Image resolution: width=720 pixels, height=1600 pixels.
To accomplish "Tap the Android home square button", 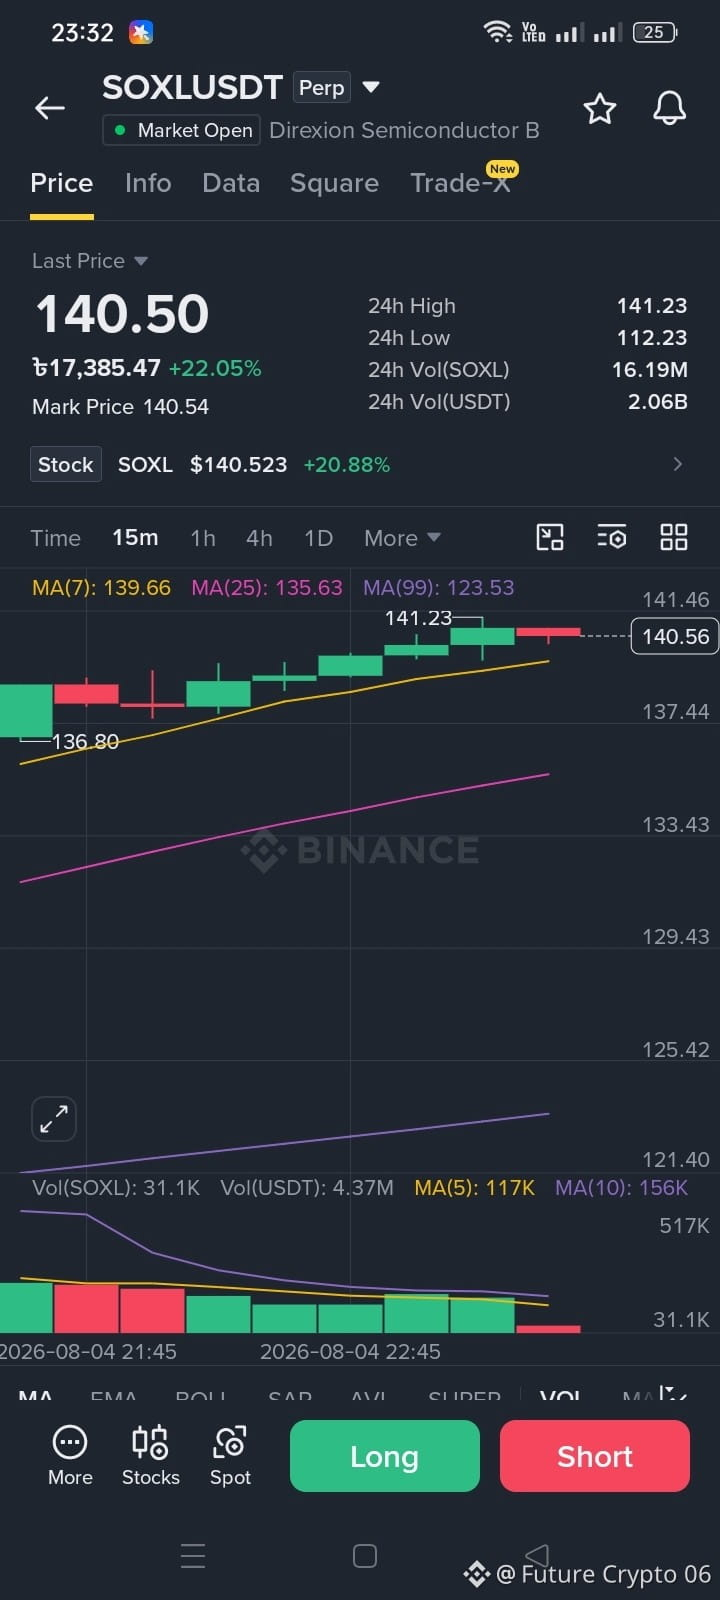I will pos(365,1556).
